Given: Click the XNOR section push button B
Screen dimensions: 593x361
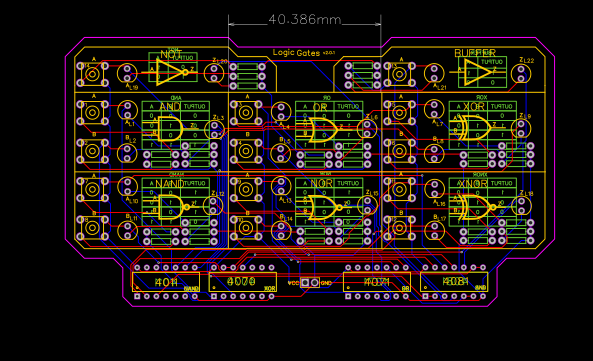Looking at the screenshot, I should tap(399, 228).
